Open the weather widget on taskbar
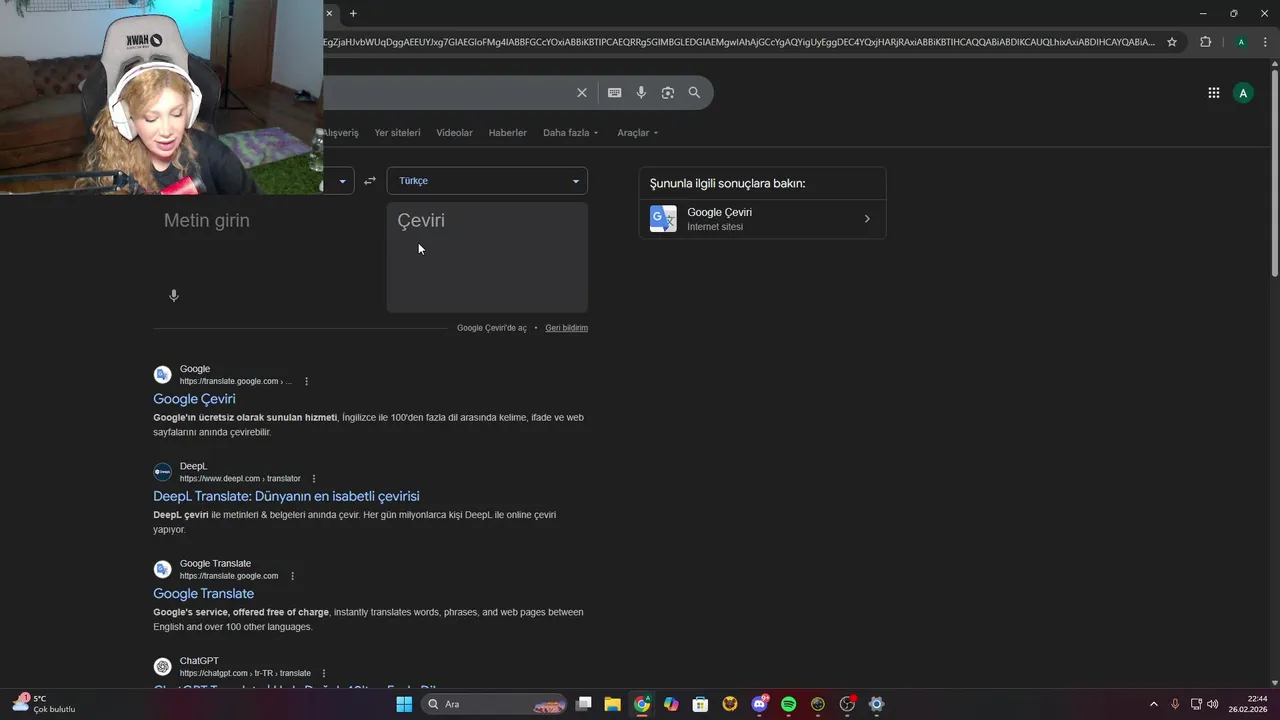Screen dimensions: 1280x720 point(44,704)
